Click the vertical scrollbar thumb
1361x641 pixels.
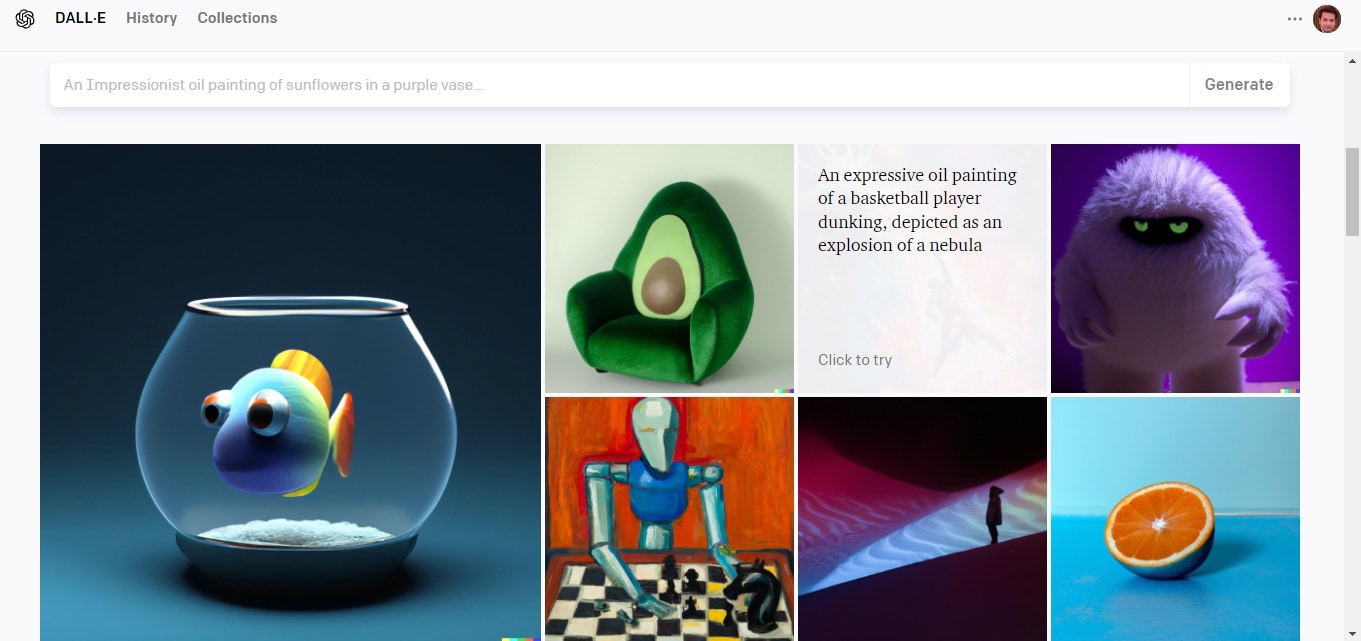pos(1352,192)
